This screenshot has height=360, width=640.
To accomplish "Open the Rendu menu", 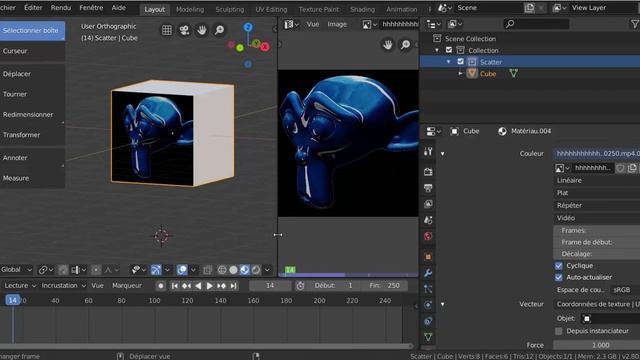I will [61, 8].
